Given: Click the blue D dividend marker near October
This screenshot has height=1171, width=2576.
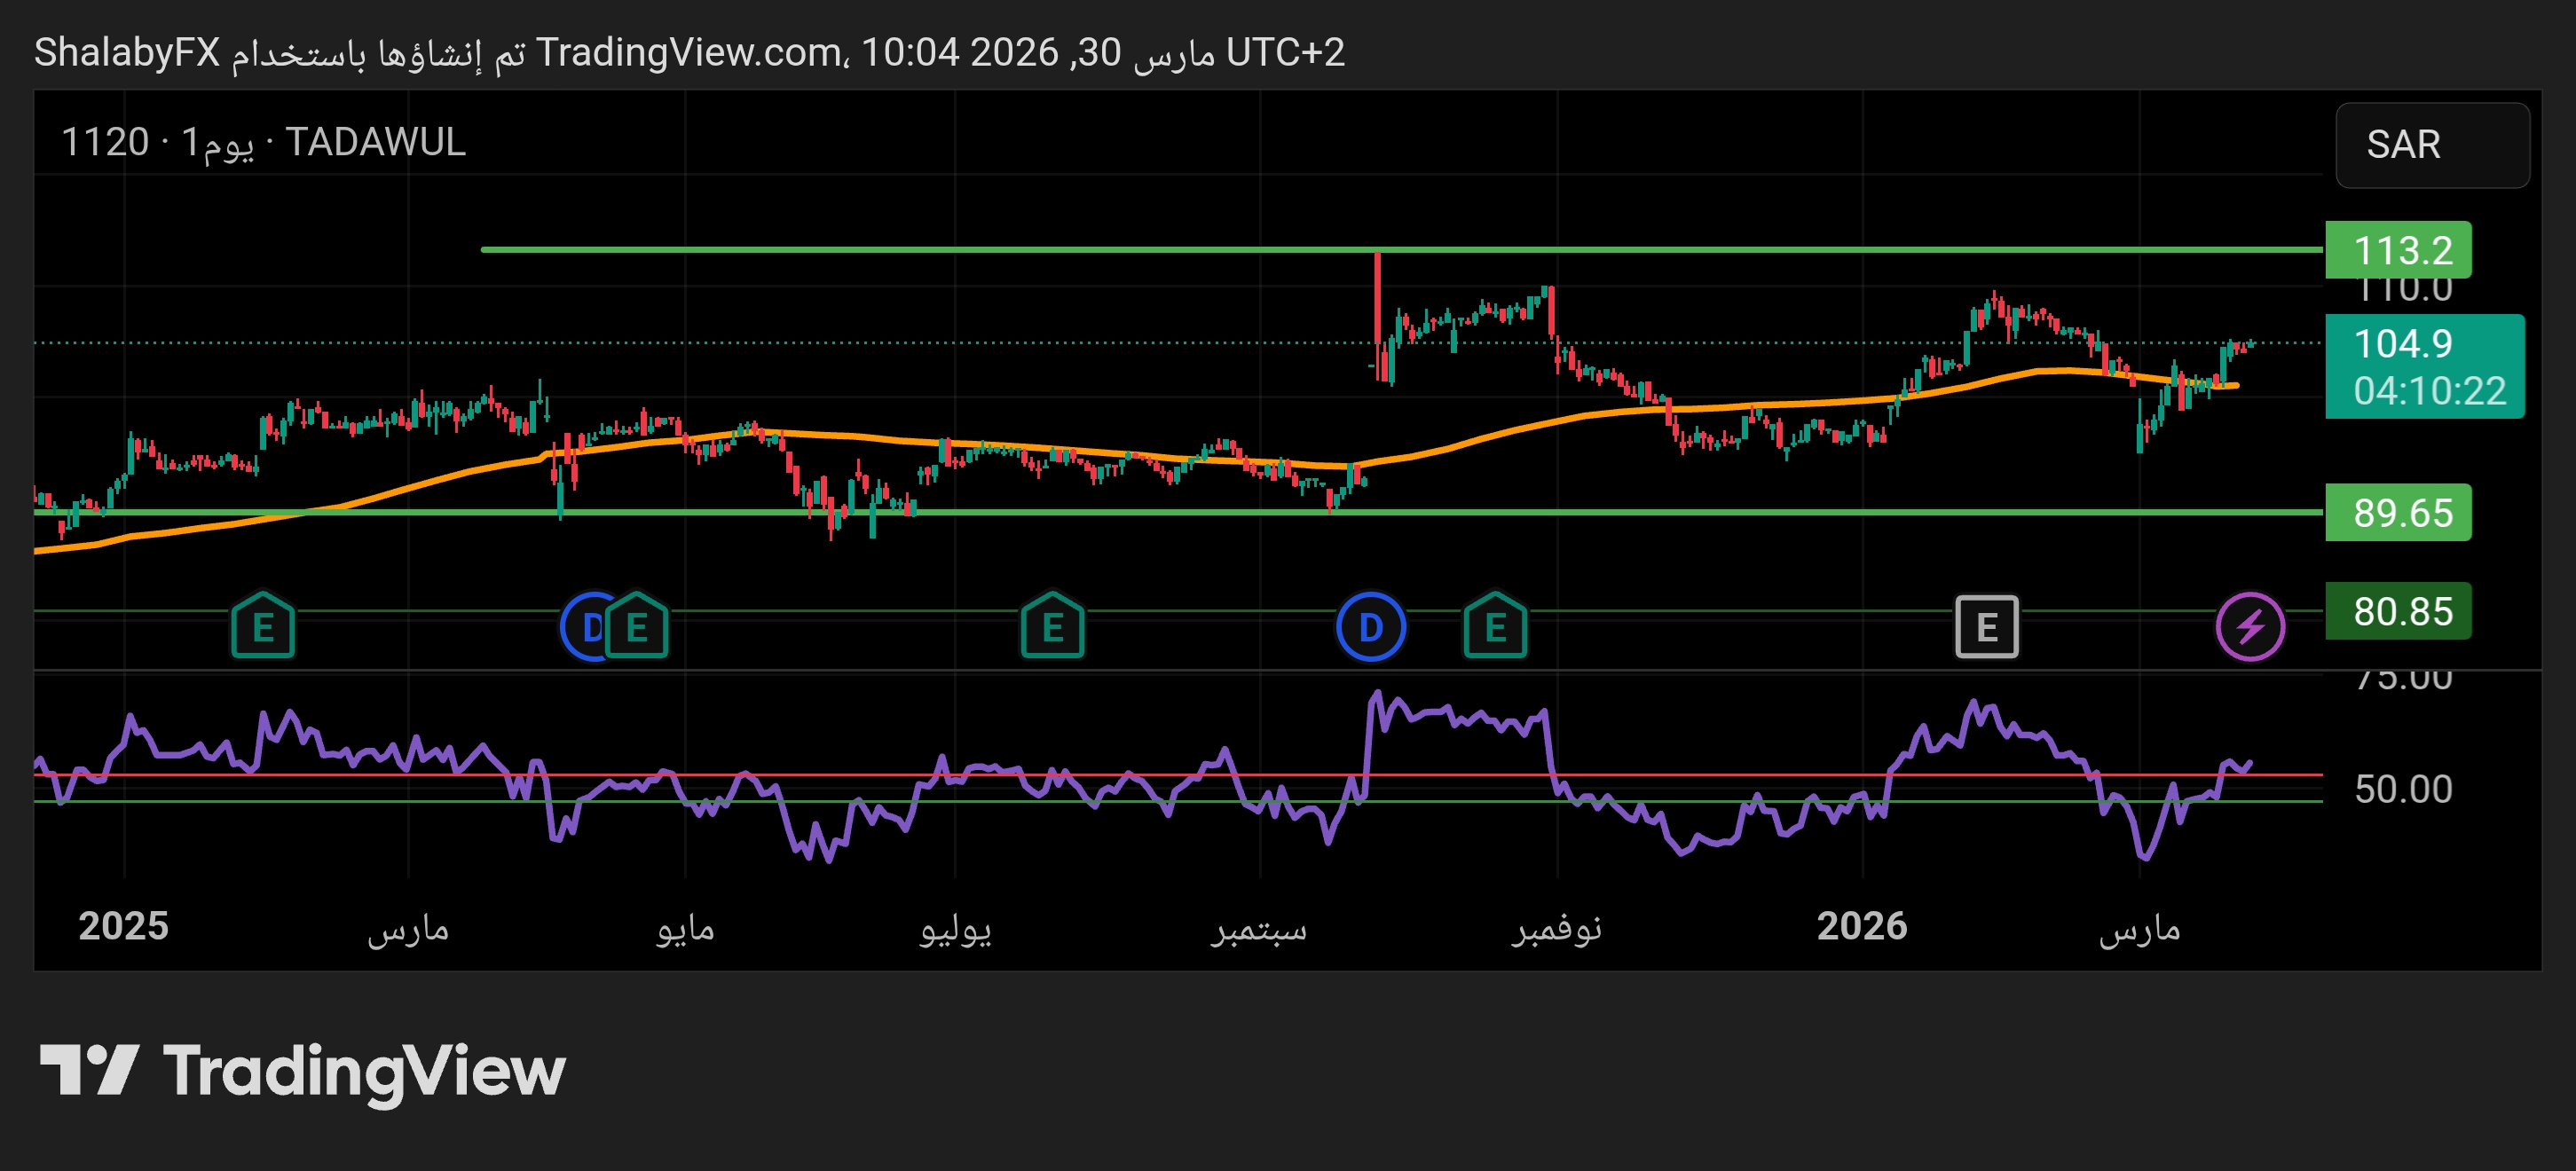Looking at the screenshot, I should pos(1370,627).
